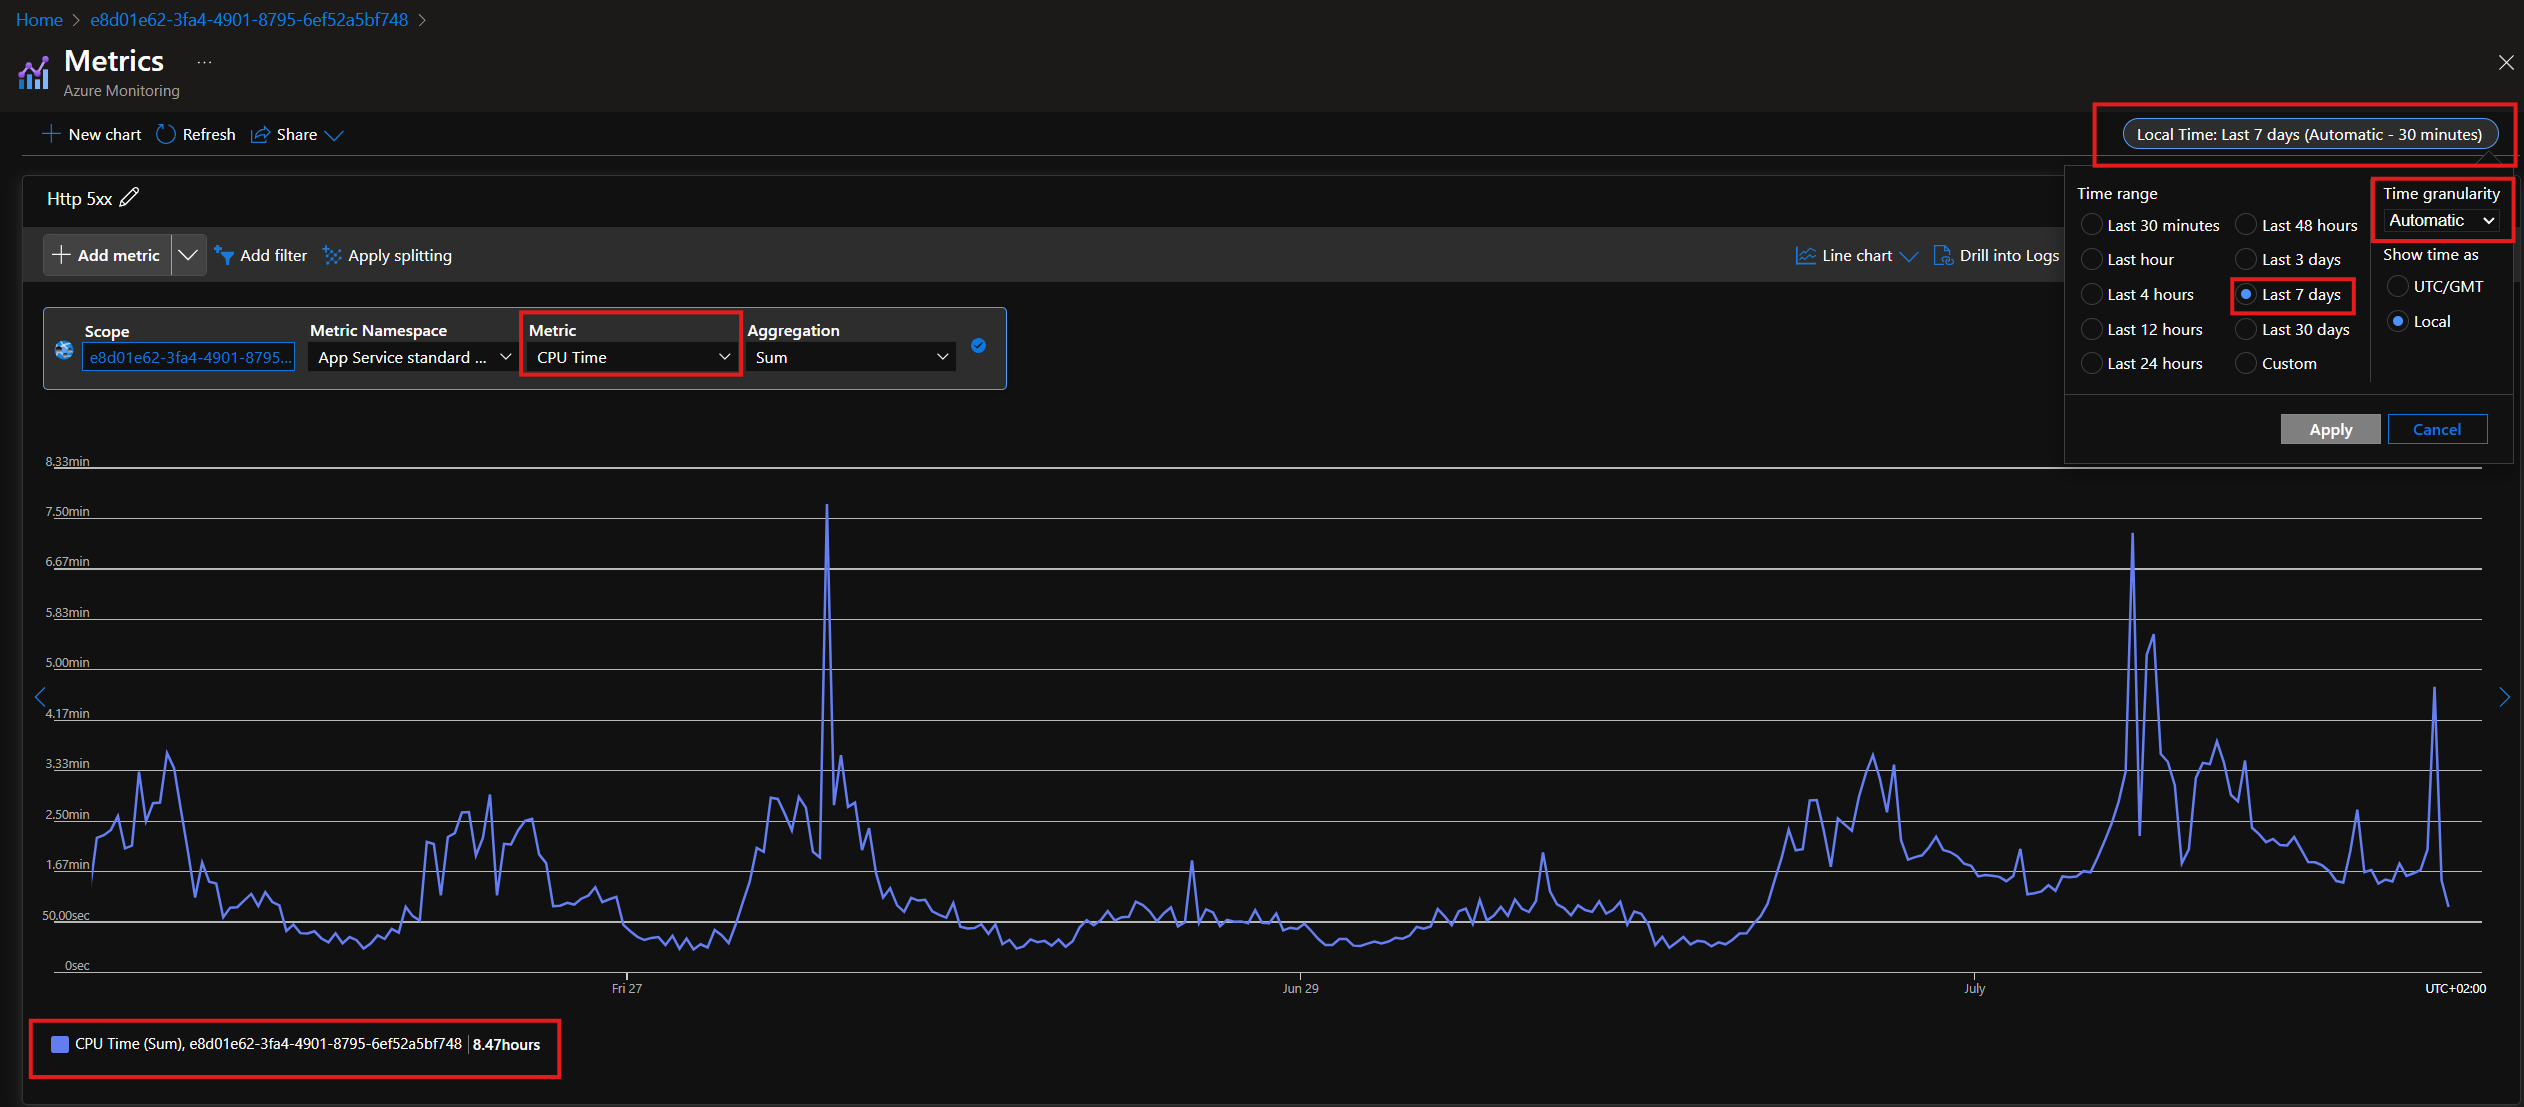Select Last 24 hours time range
The image size is (2524, 1107).
(x=2091, y=363)
